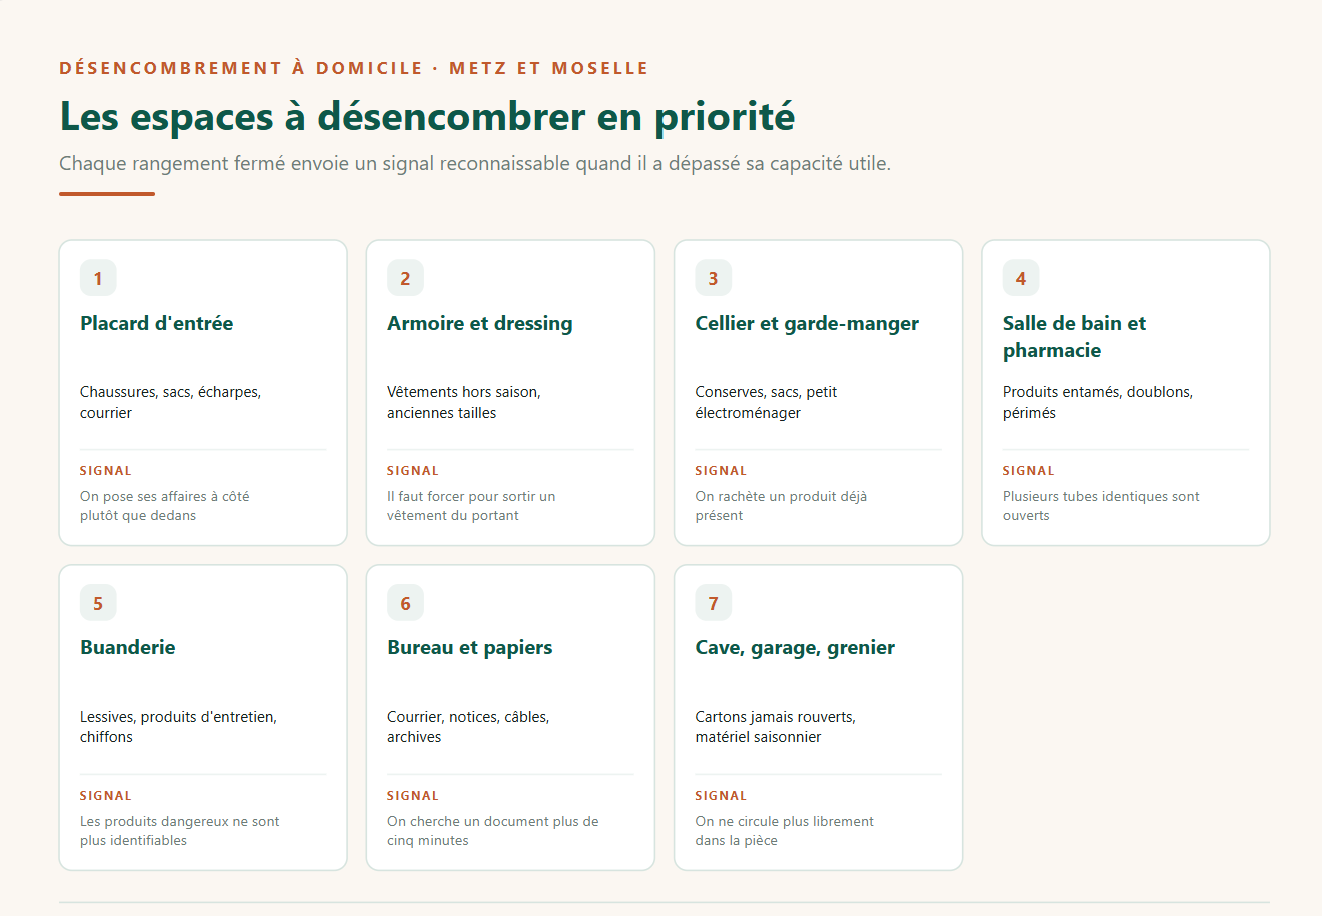
Task: Click the text 'Conserves, sacs, petit électroménager'
Action: (767, 402)
